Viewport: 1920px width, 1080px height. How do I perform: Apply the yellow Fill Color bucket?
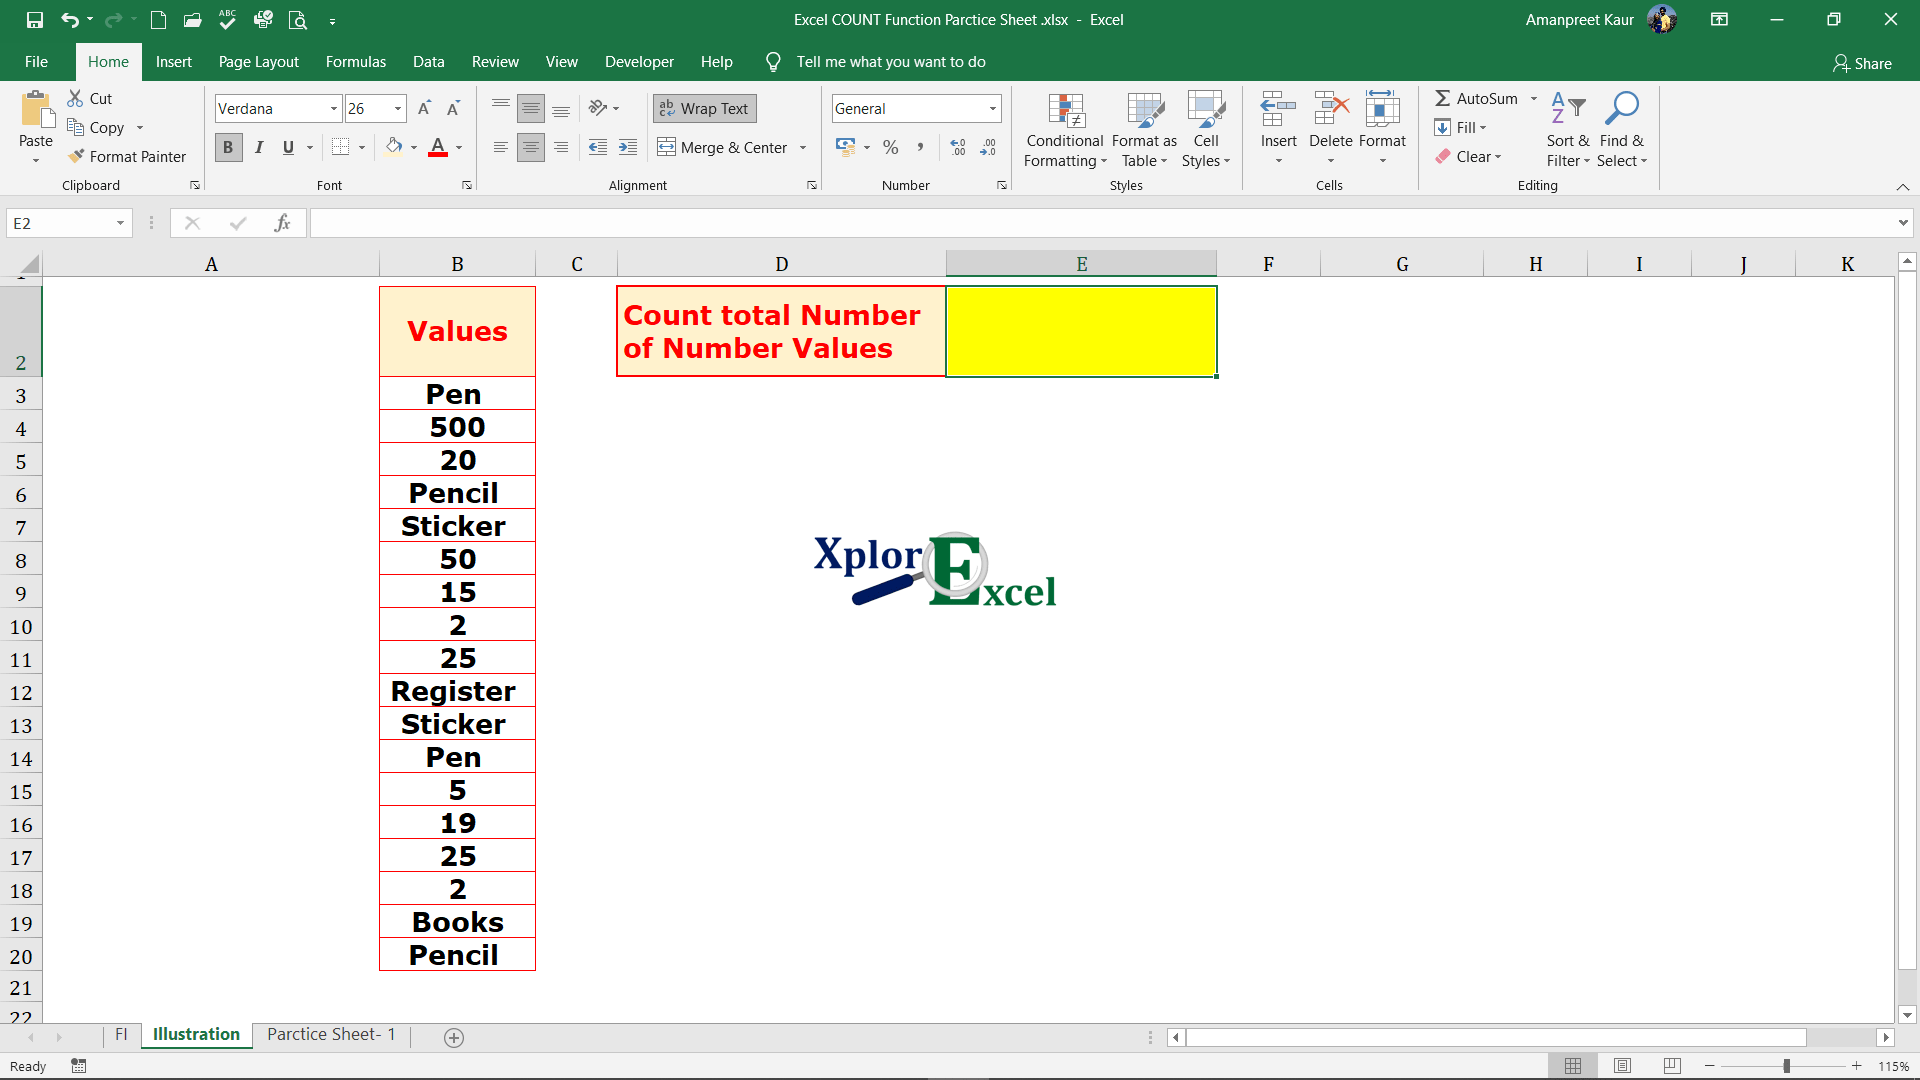pos(394,147)
